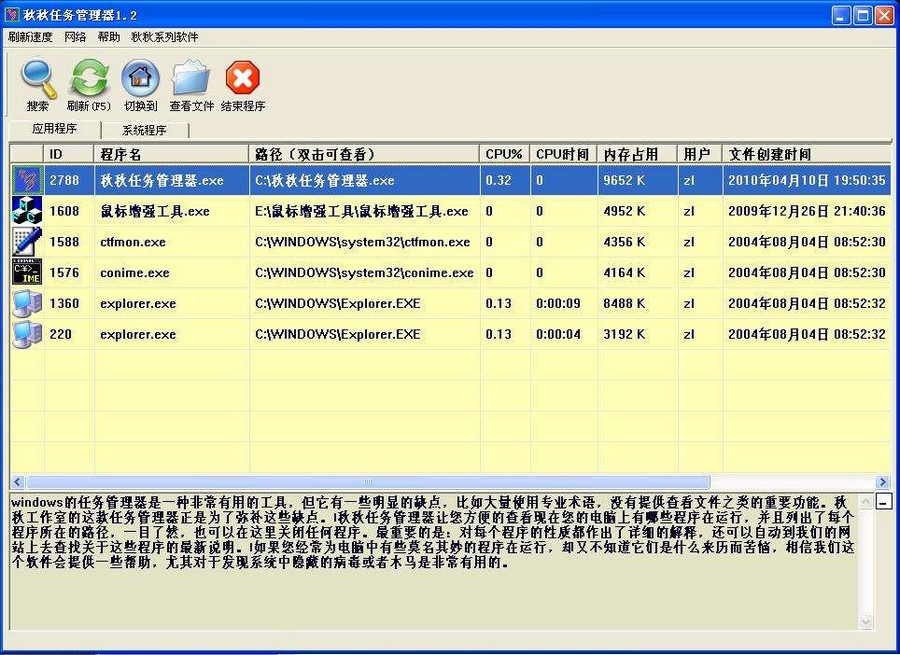
Task: Click the 秋秋任务管理器.exe process icon
Action: pos(26,180)
